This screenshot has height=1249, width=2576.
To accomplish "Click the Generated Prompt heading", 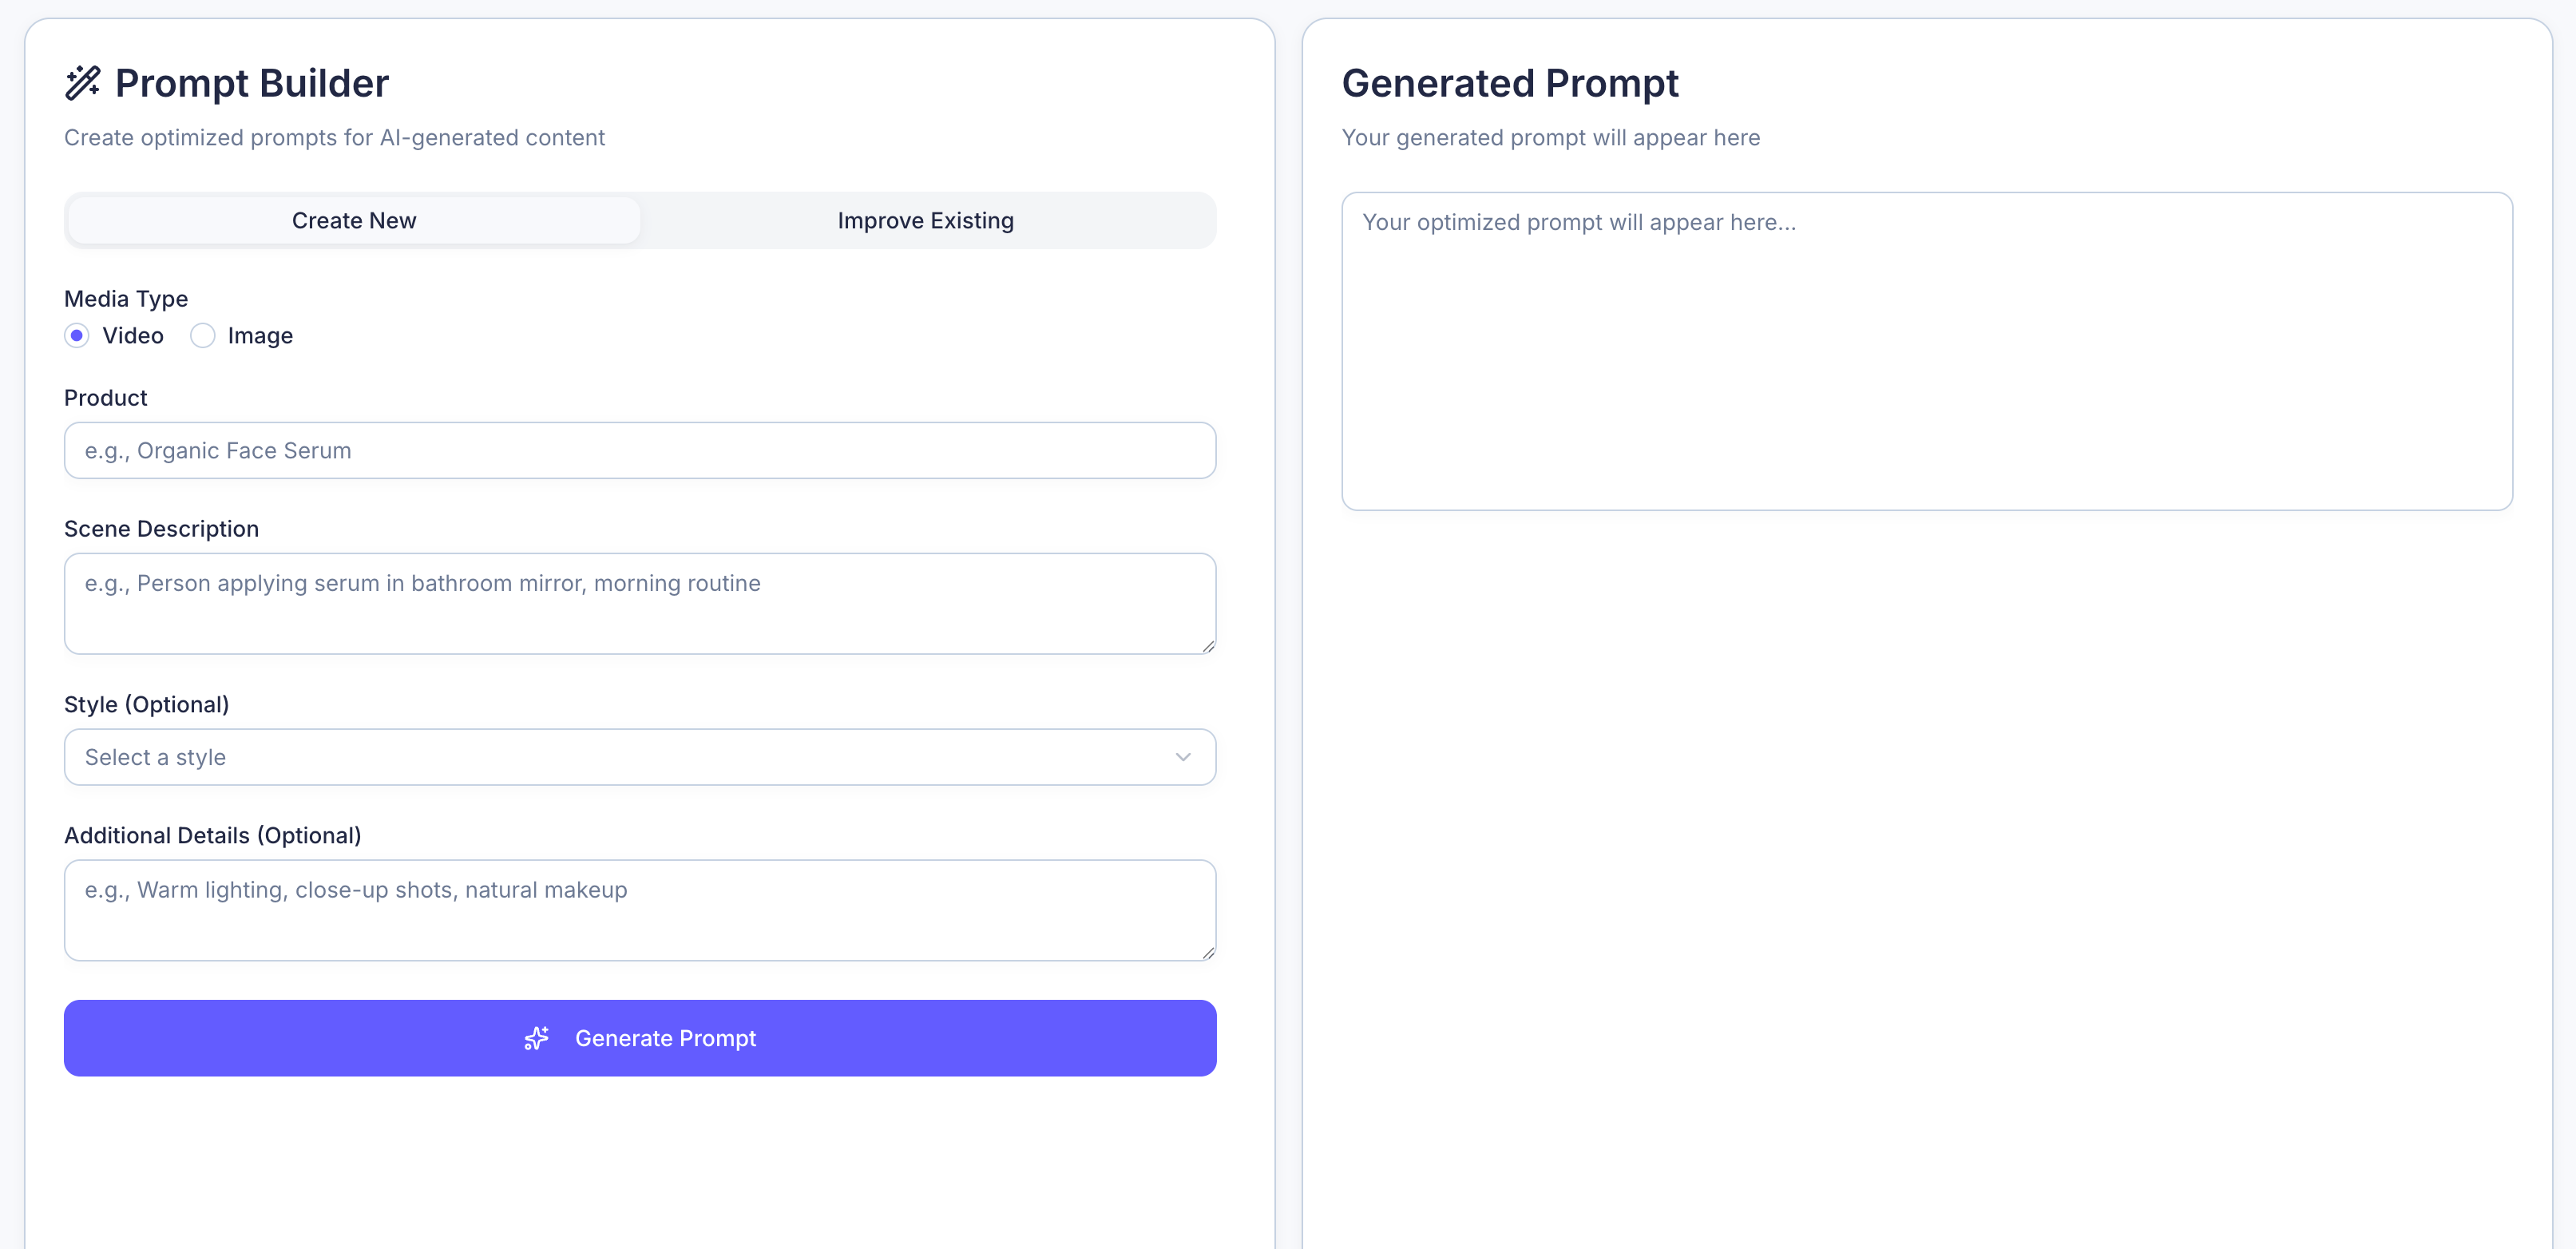I will click(1511, 83).
